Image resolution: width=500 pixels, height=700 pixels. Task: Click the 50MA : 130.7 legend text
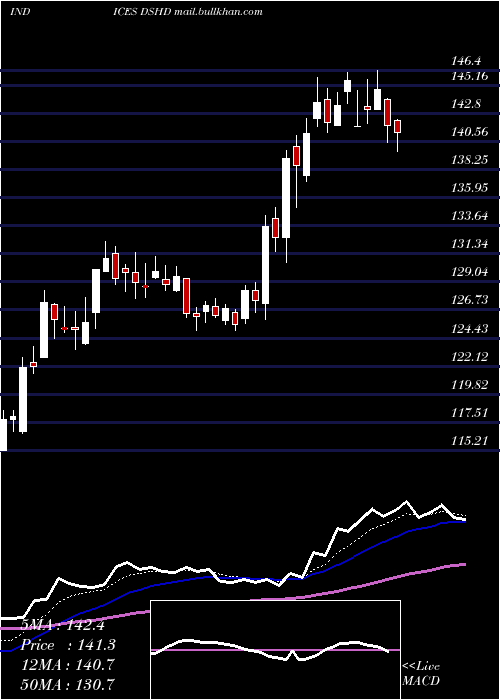click(x=68, y=684)
